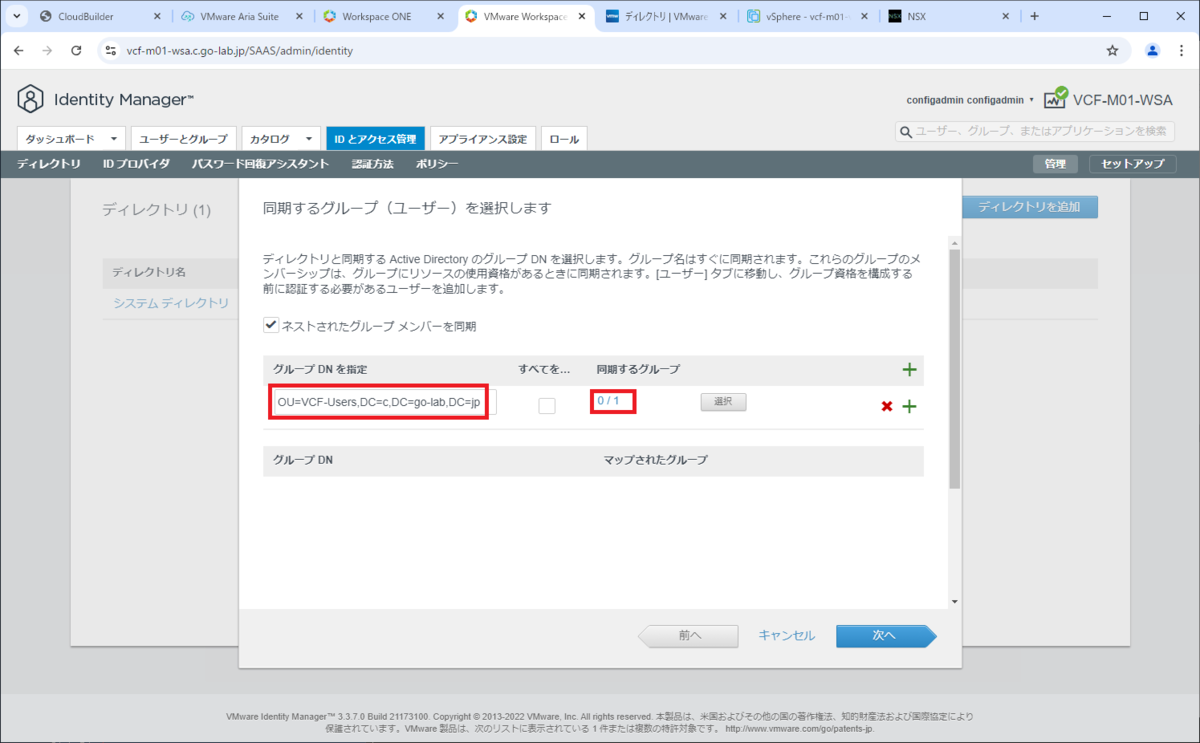Click マップされたグループ column header
Screen dimensions: 1200x743
click(x=655, y=460)
